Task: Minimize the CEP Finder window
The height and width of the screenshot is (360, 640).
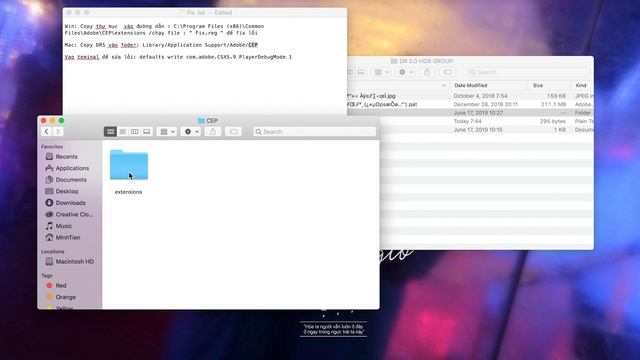Action: pyautogui.click(x=52, y=120)
